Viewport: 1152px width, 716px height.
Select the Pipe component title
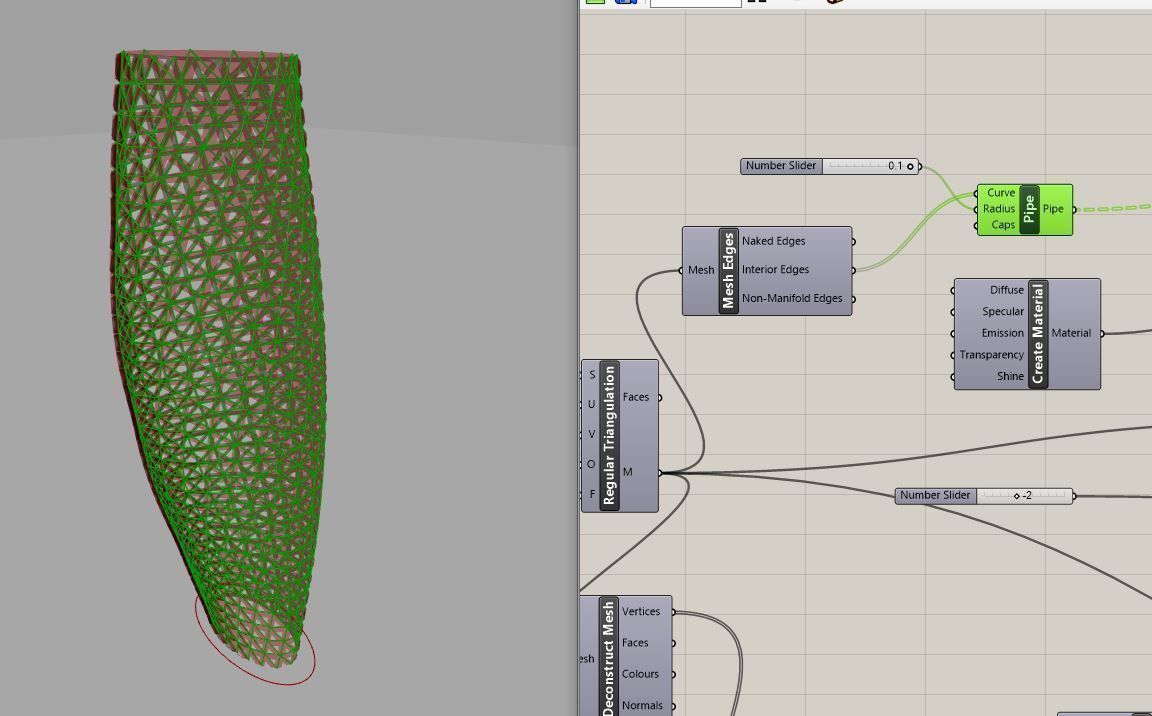pyautogui.click(x=1029, y=209)
